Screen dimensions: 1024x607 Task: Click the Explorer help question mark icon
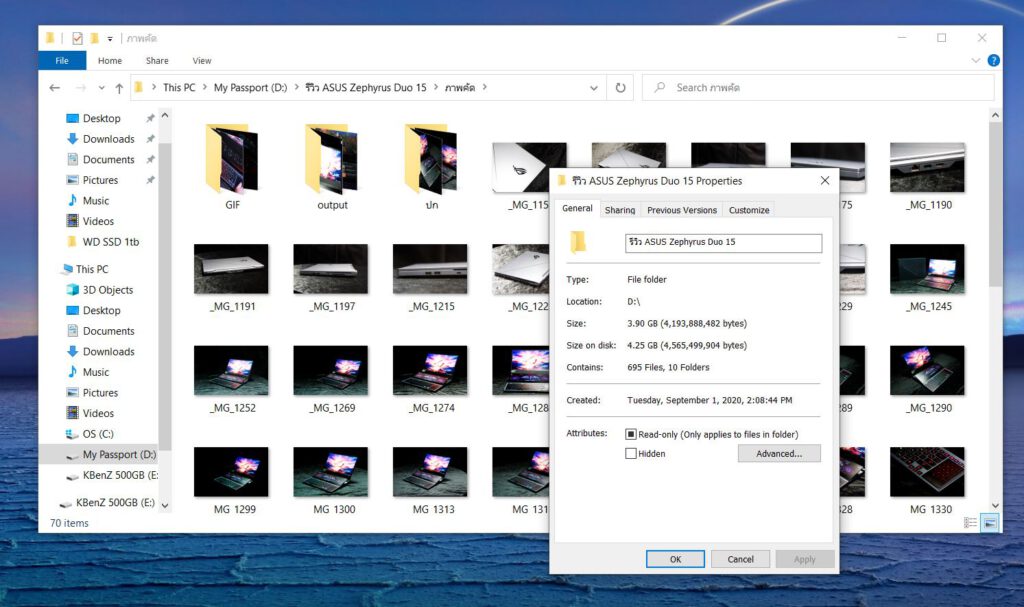(x=993, y=60)
